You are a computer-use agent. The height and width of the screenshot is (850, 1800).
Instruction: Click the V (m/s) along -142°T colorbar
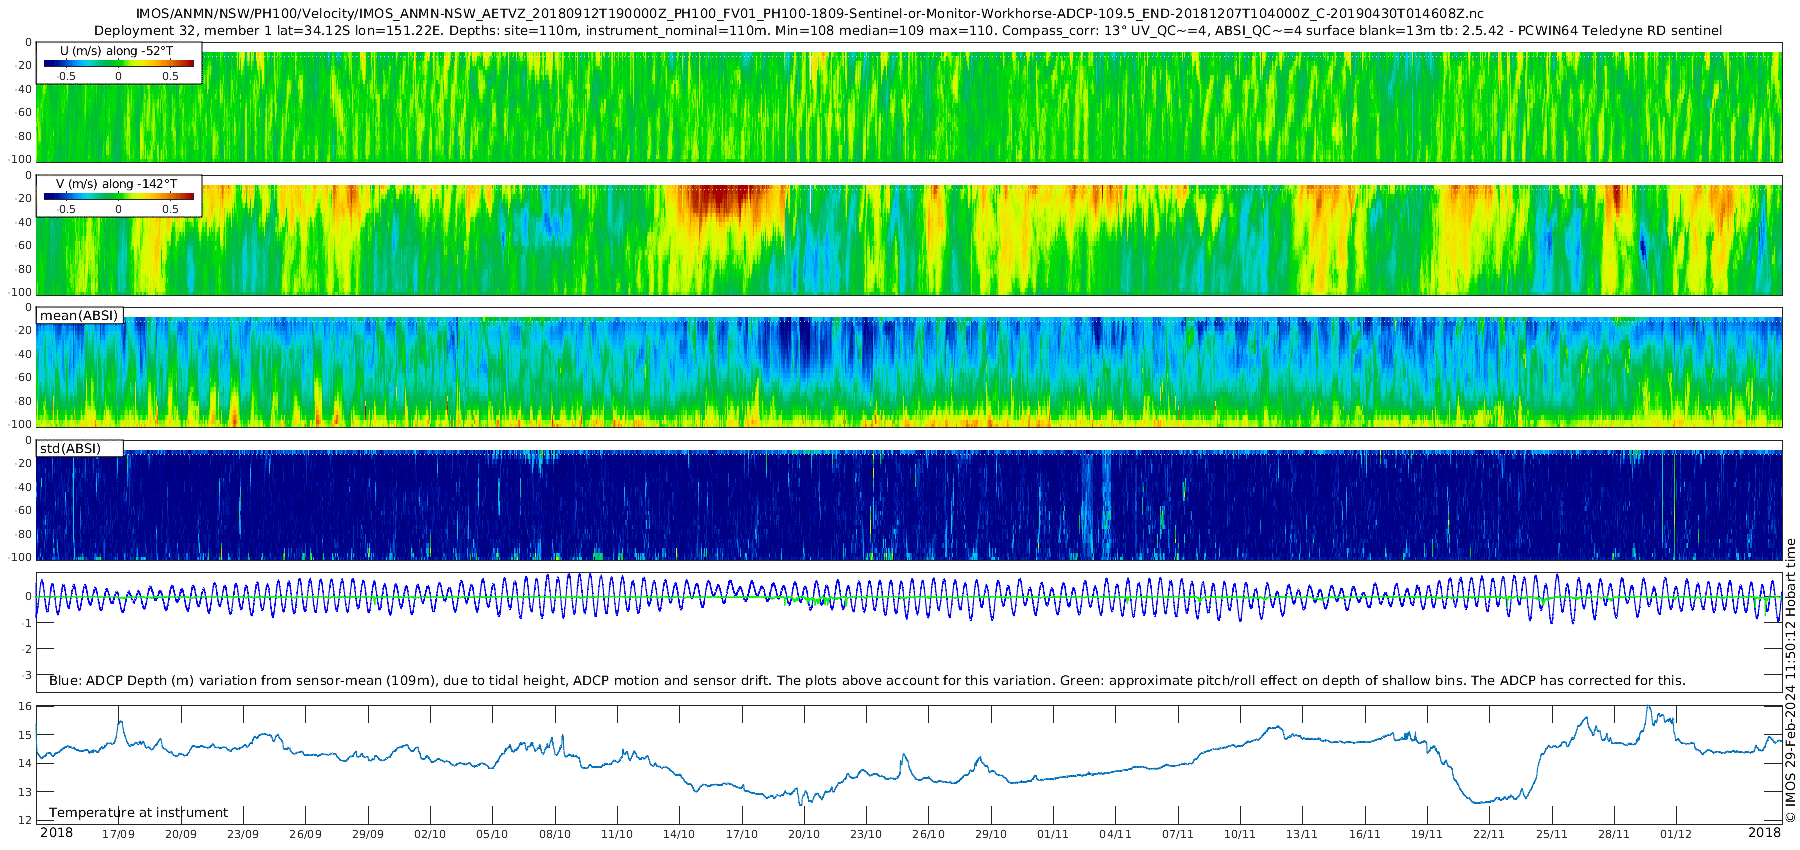(x=118, y=197)
